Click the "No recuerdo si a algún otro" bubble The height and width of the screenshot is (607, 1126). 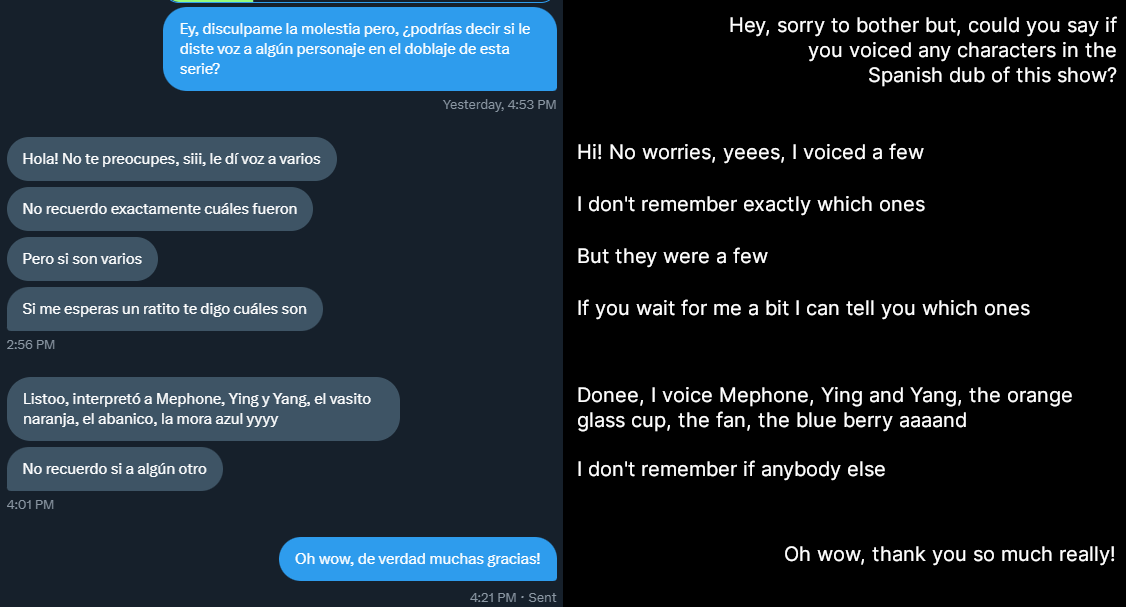114,469
